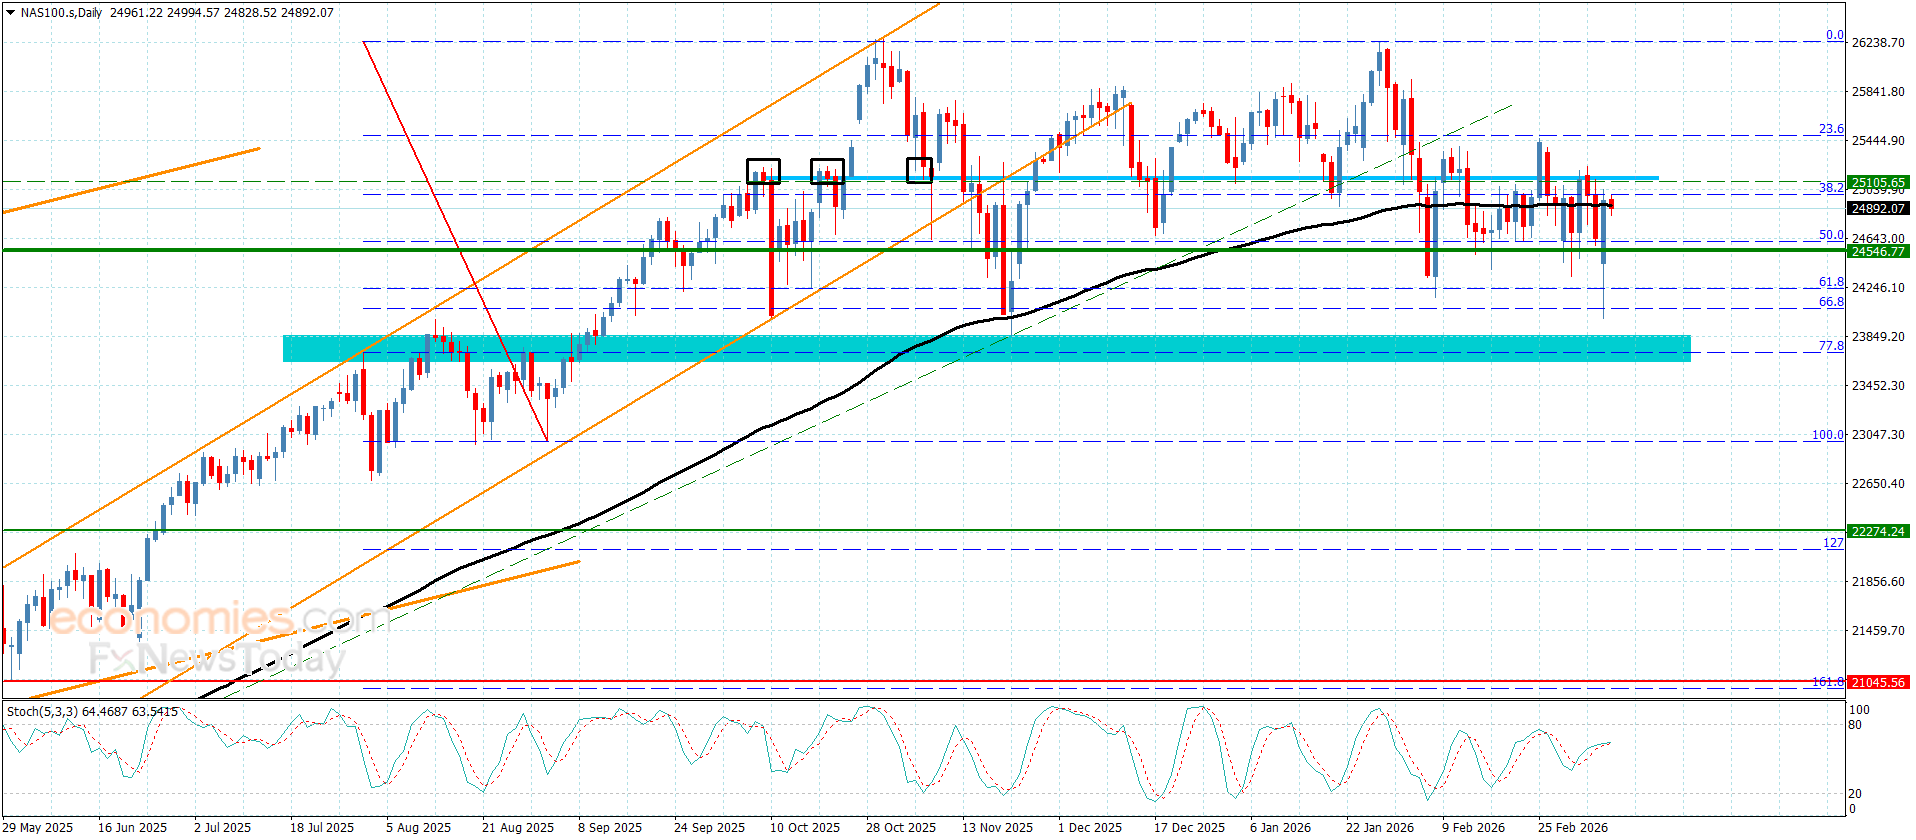Image resolution: width=1916 pixels, height=840 pixels.
Task: Select the Fibonacci 127 level label
Action: coord(1833,543)
